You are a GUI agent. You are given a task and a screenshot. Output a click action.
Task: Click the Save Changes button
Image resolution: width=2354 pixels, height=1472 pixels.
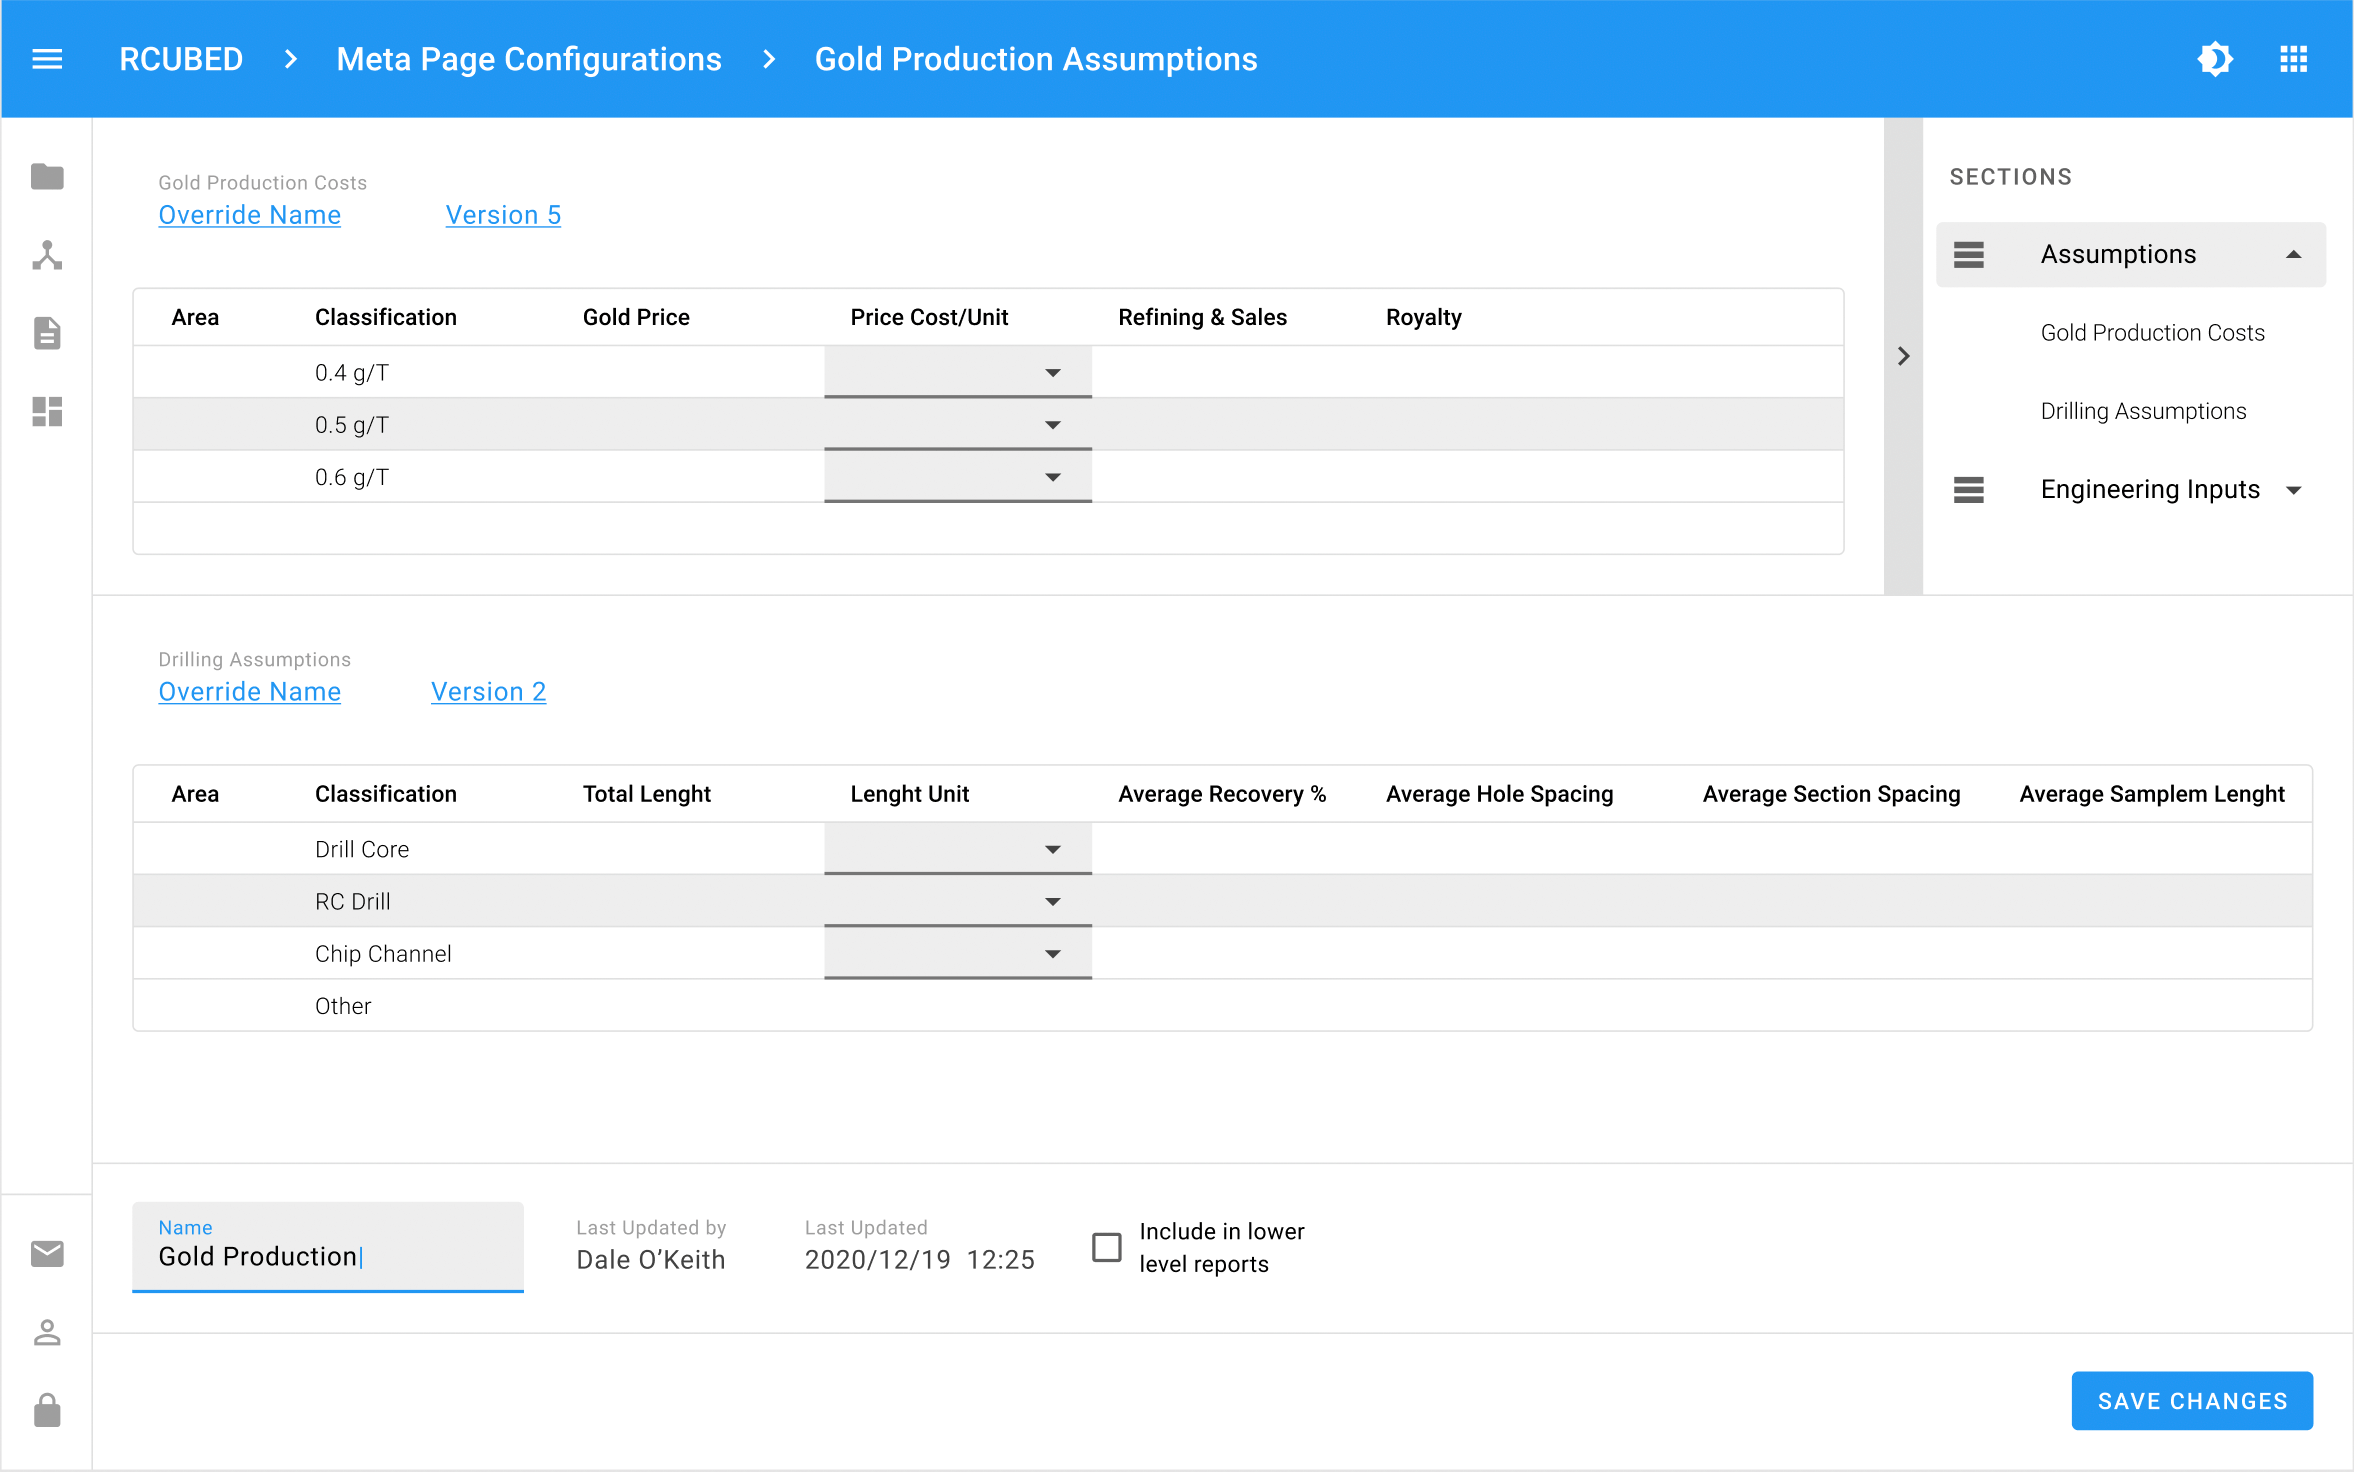[2191, 1401]
